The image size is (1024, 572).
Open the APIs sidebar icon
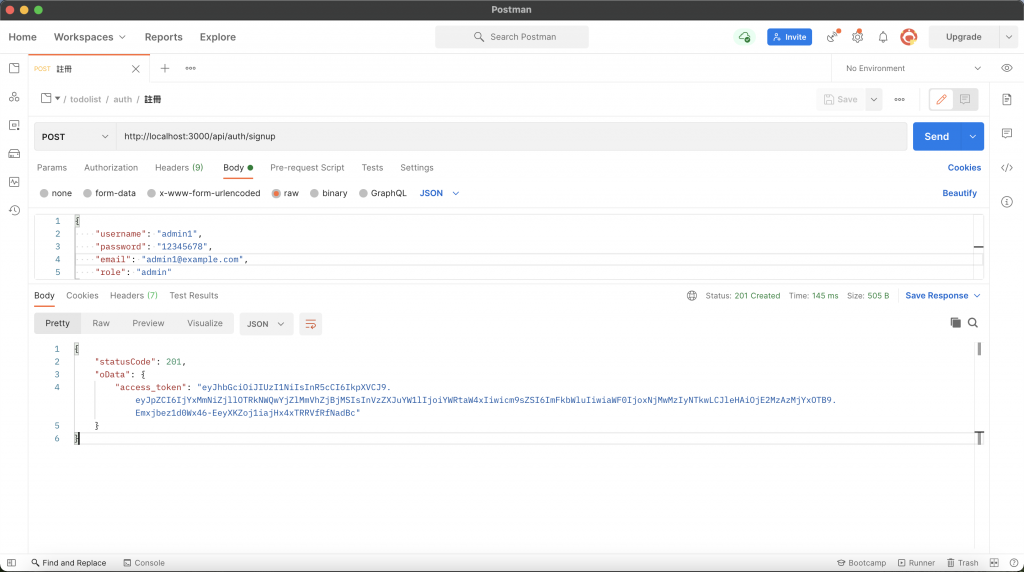[x=14, y=97]
